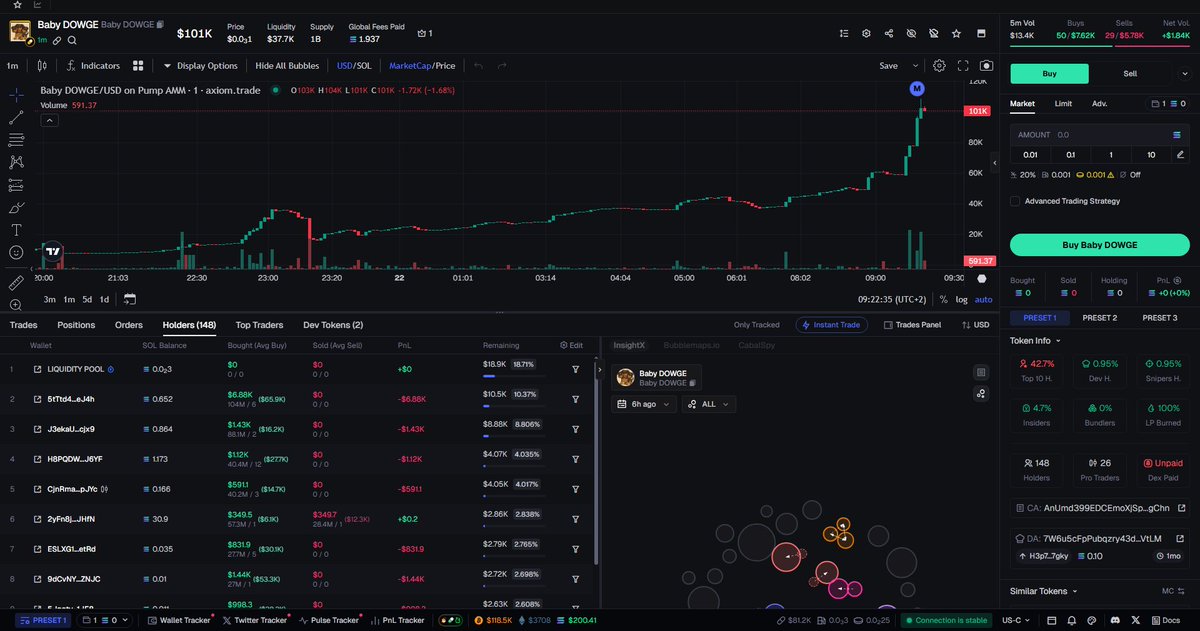Image resolution: width=1200 pixels, height=631 pixels.
Task: Edit the quick buy amount presets
Action: [1180, 155]
